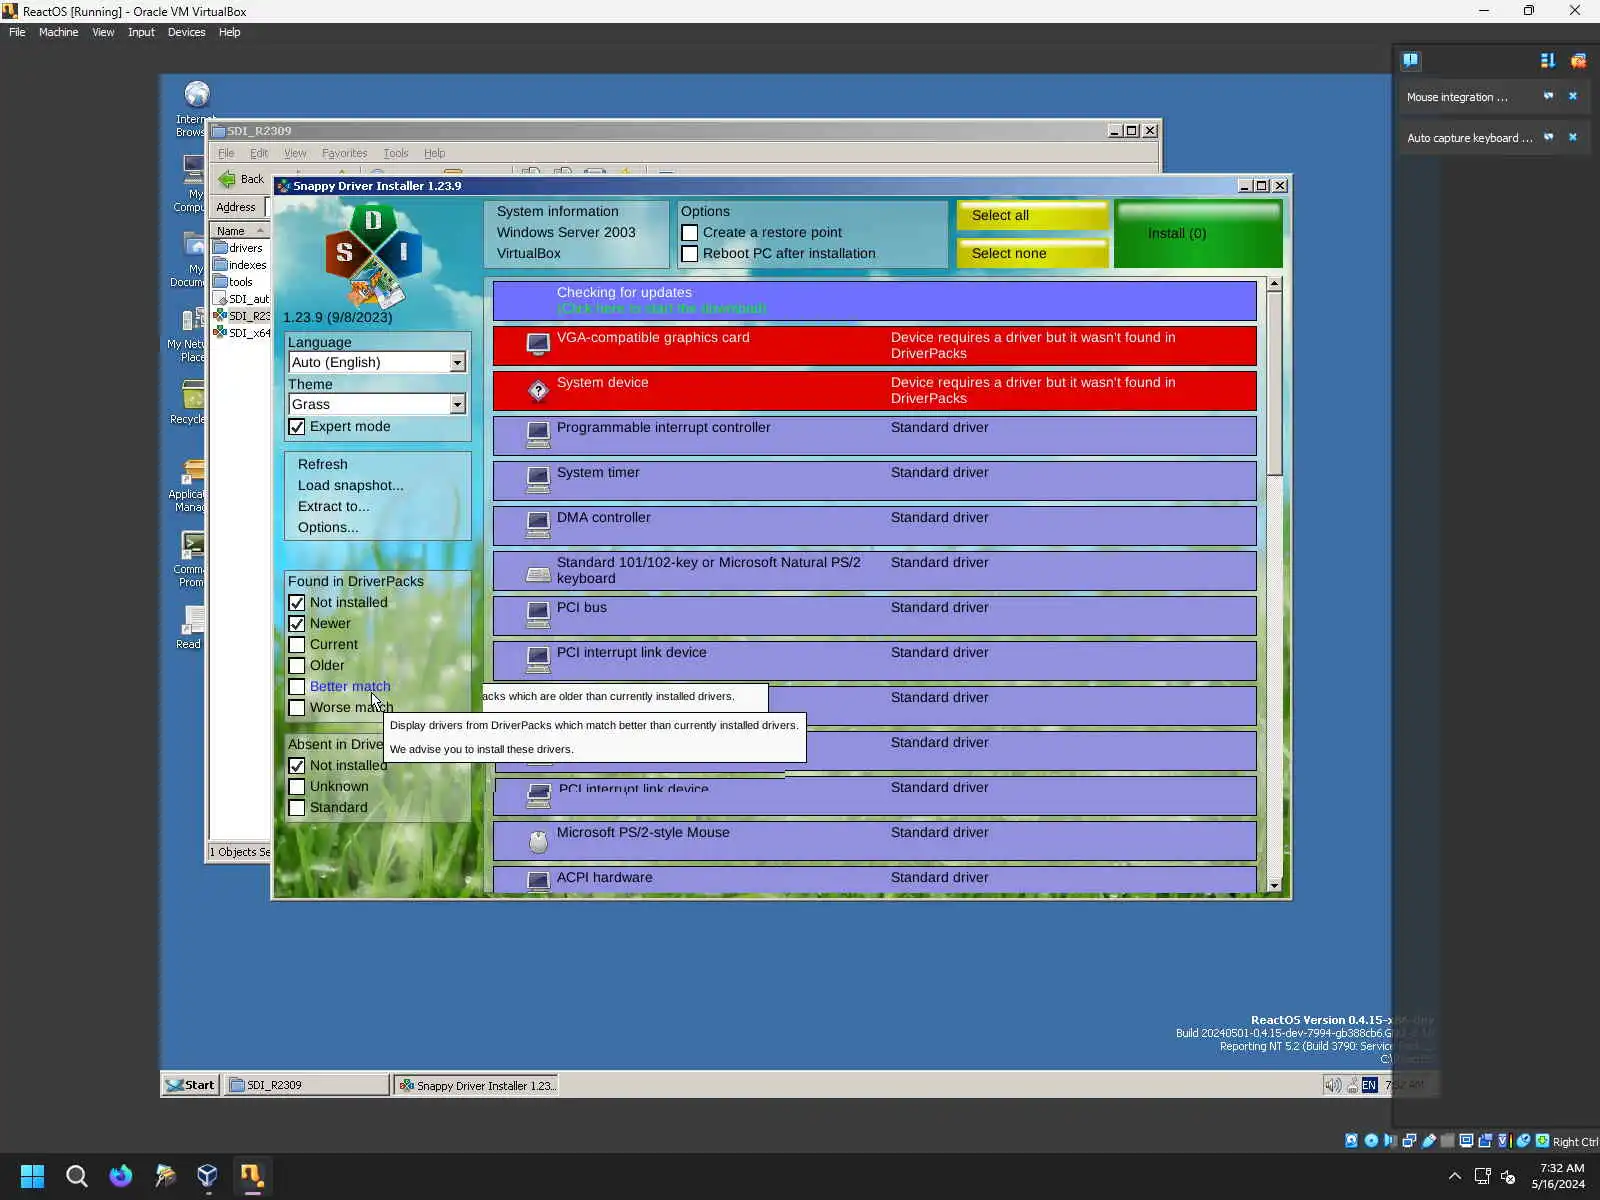This screenshot has height=1200, width=1600.
Task: Click the VirtualBox network status icon
Action: tap(1409, 1141)
